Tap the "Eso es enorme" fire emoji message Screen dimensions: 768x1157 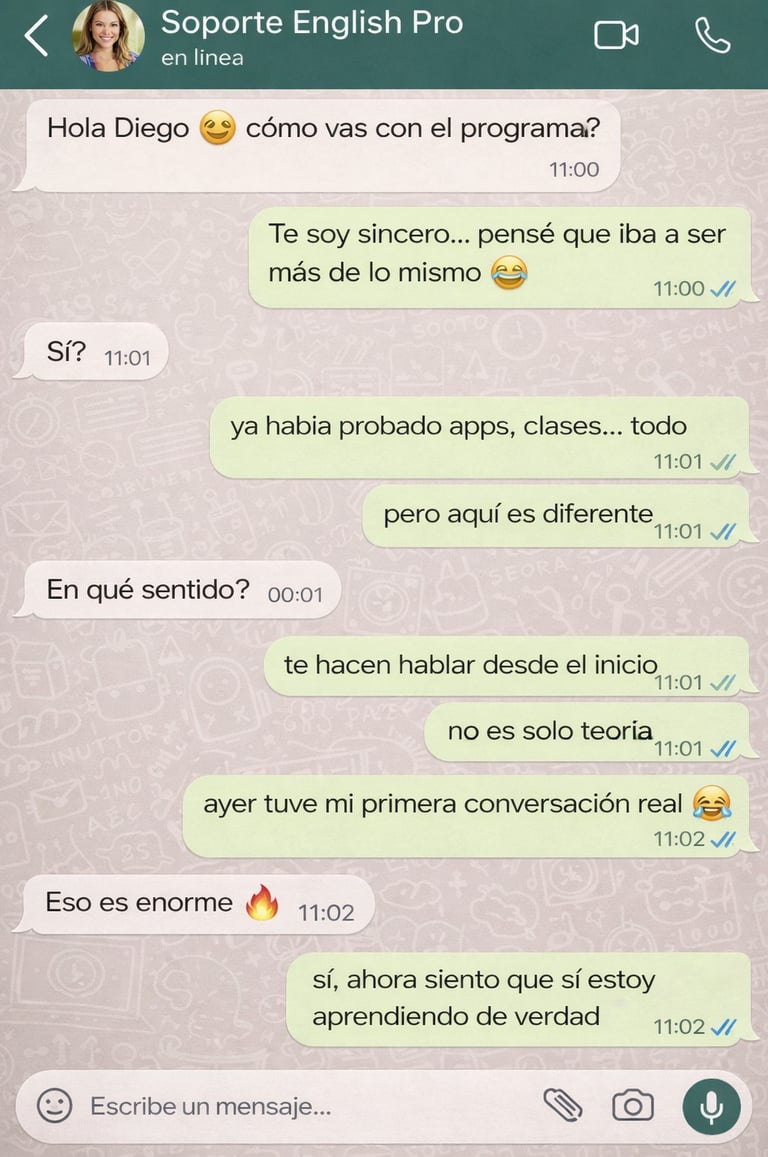(196, 904)
